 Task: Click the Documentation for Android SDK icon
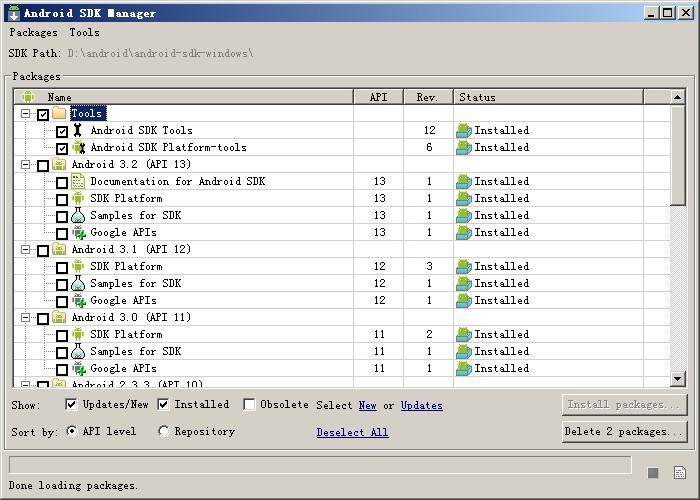point(78,181)
